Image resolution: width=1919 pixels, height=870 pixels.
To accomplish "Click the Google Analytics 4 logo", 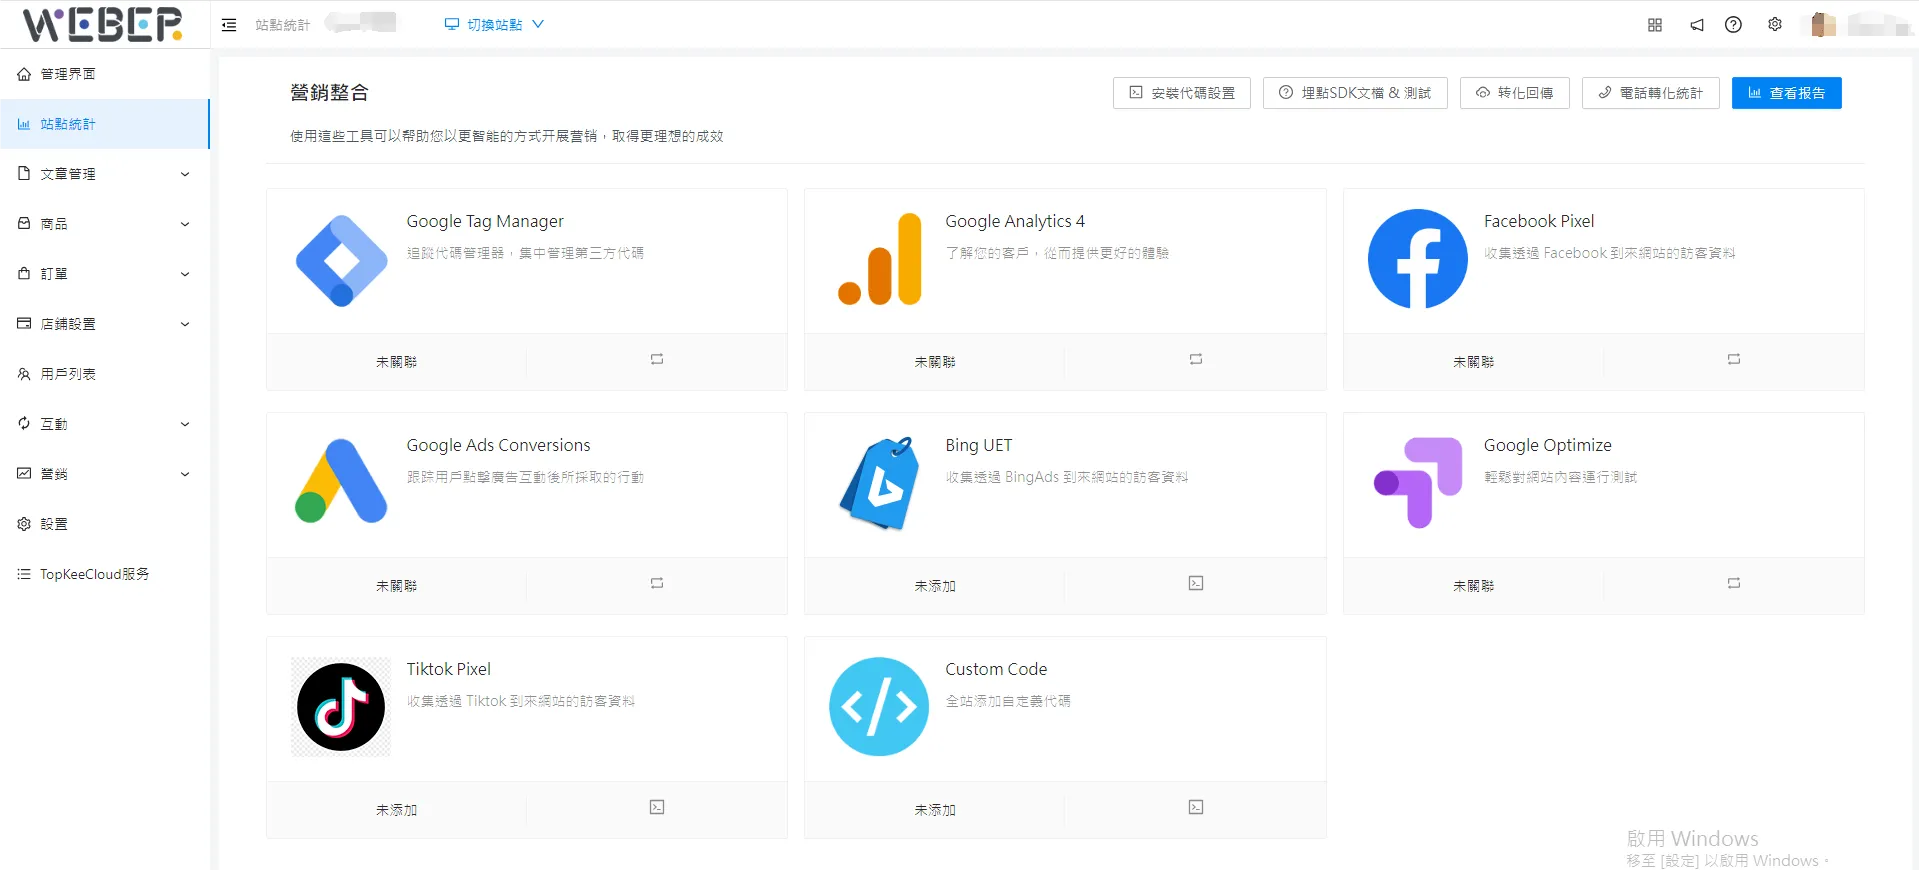I will [880, 259].
